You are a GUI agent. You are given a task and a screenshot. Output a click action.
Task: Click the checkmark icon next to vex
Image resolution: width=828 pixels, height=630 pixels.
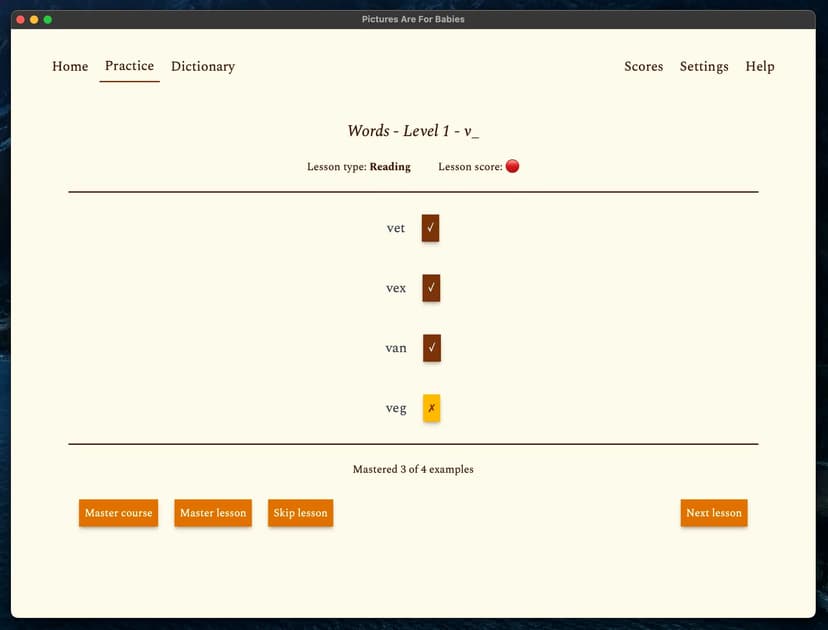pyautogui.click(x=430, y=288)
